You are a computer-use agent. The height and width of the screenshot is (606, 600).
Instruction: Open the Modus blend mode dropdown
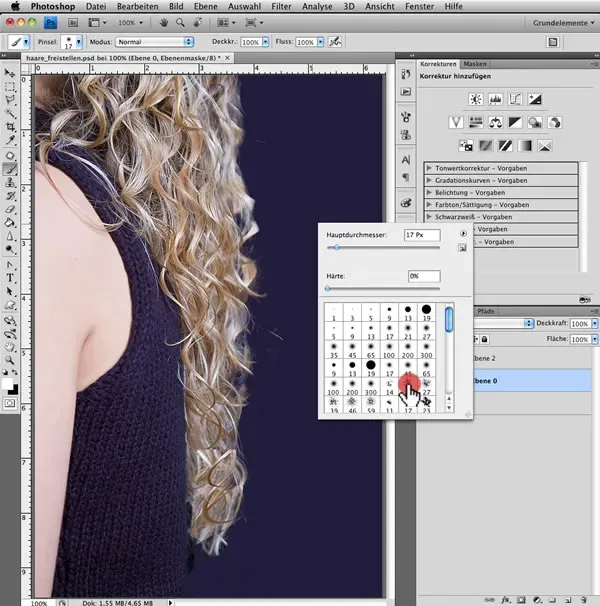(x=154, y=42)
